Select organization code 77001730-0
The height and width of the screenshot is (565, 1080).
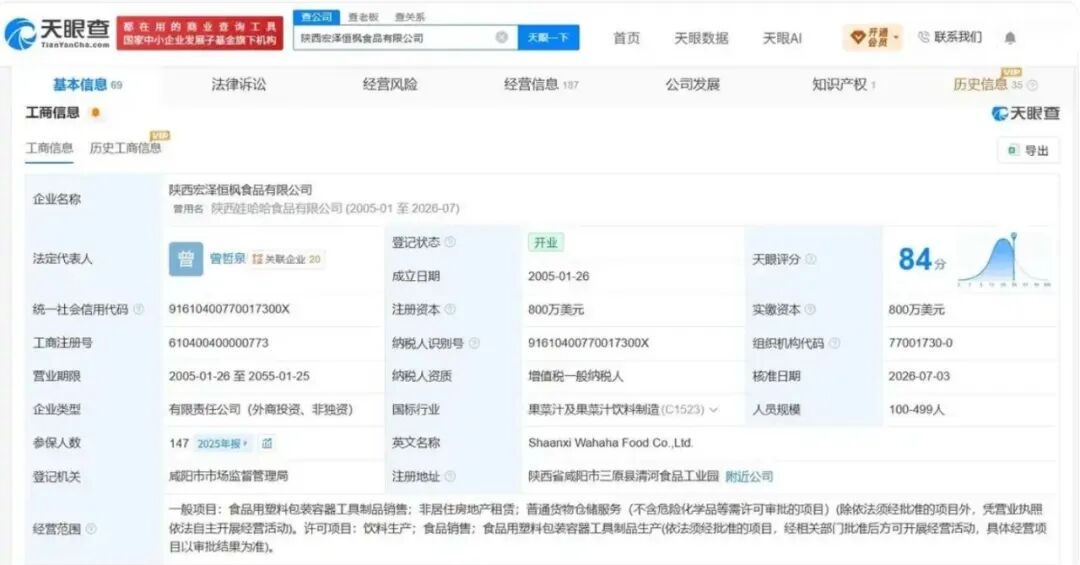[x=920, y=343]
